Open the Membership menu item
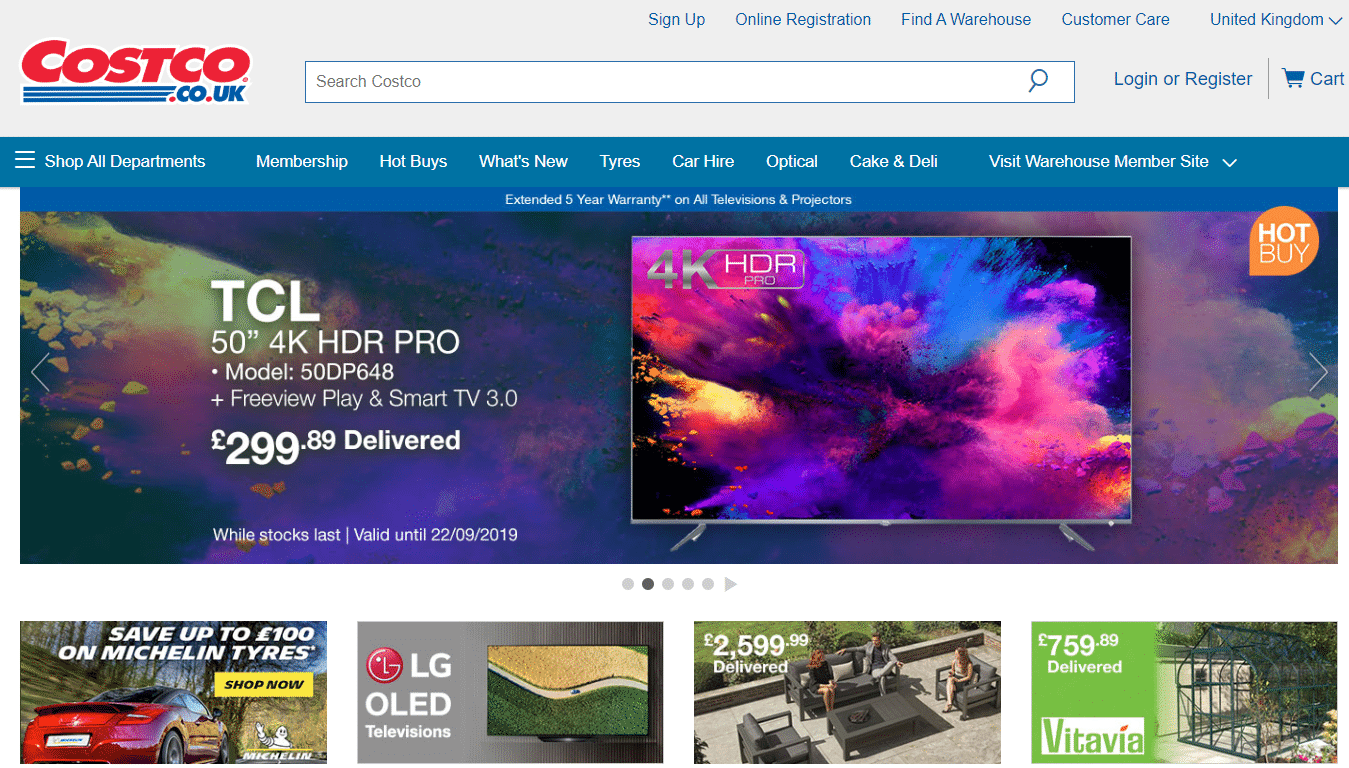This screenshot has height=768, width=1349. 302,161
